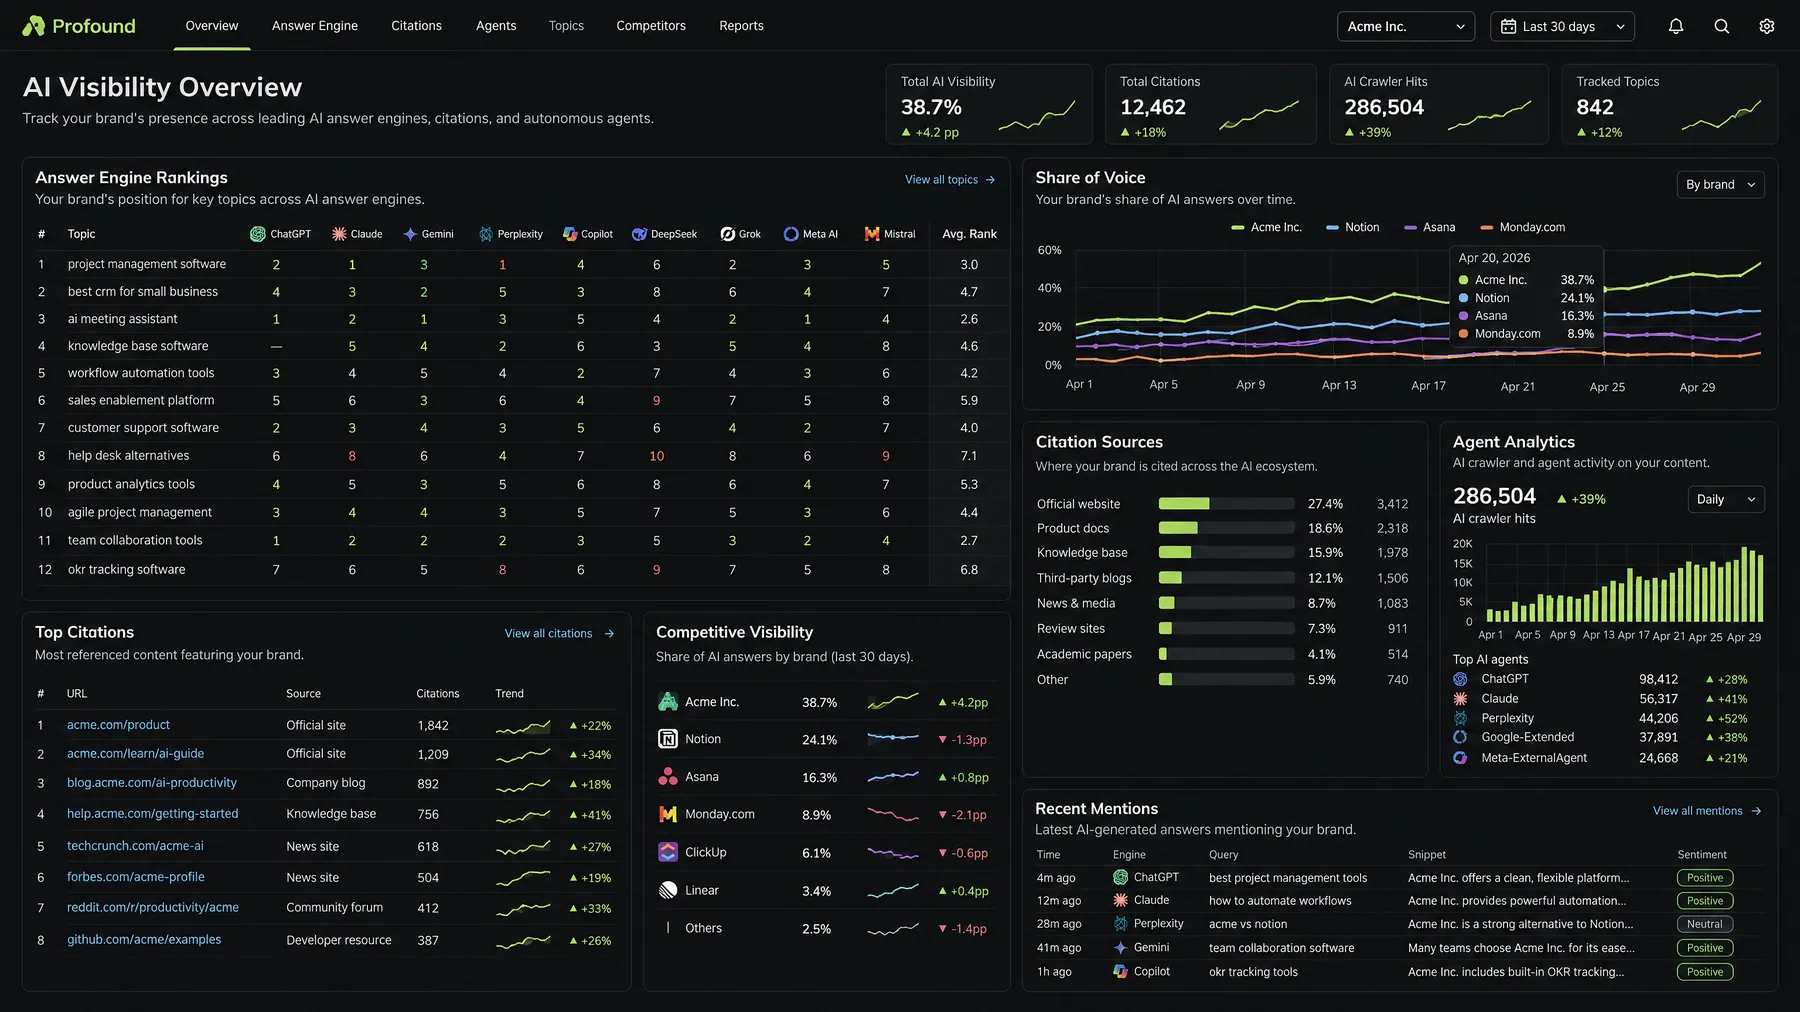1800x1012 pixels.
Task: Click Copilot icon in Recent Mentions
Action: [1120, 971]
